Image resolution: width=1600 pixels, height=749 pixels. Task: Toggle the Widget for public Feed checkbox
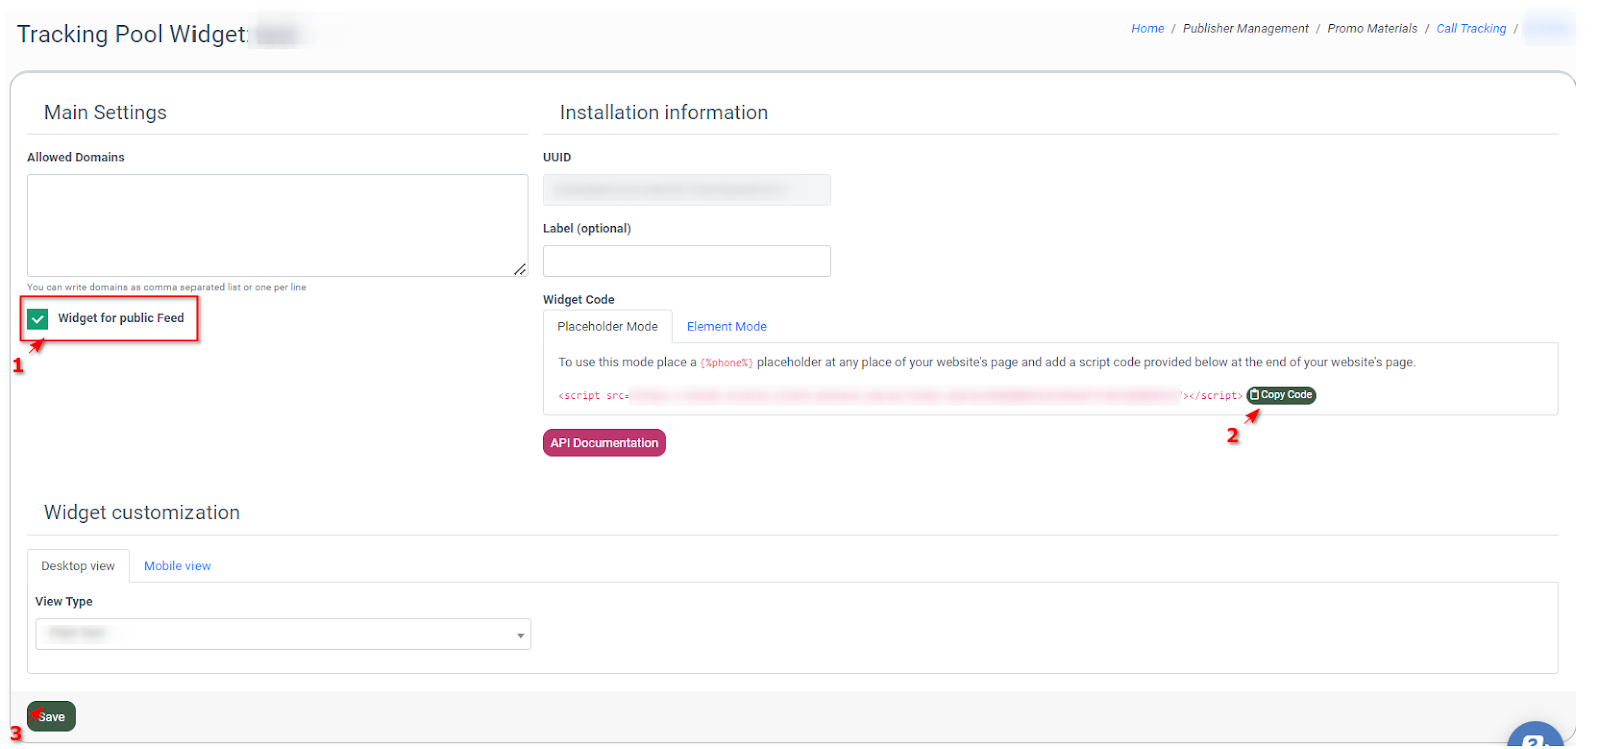pyautogui.click(x=38, y=319)
